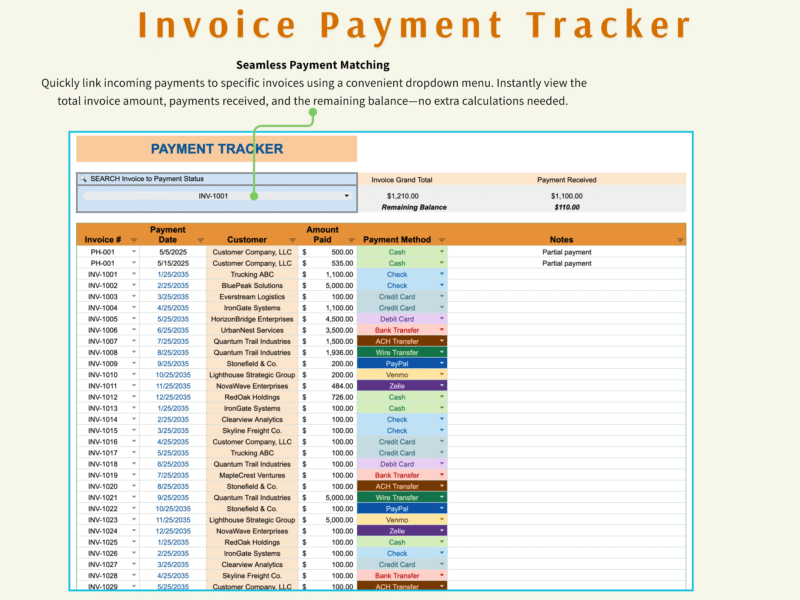800x600 pixels.
Task: Open the Customer column filter
Action: pos(292,240)
